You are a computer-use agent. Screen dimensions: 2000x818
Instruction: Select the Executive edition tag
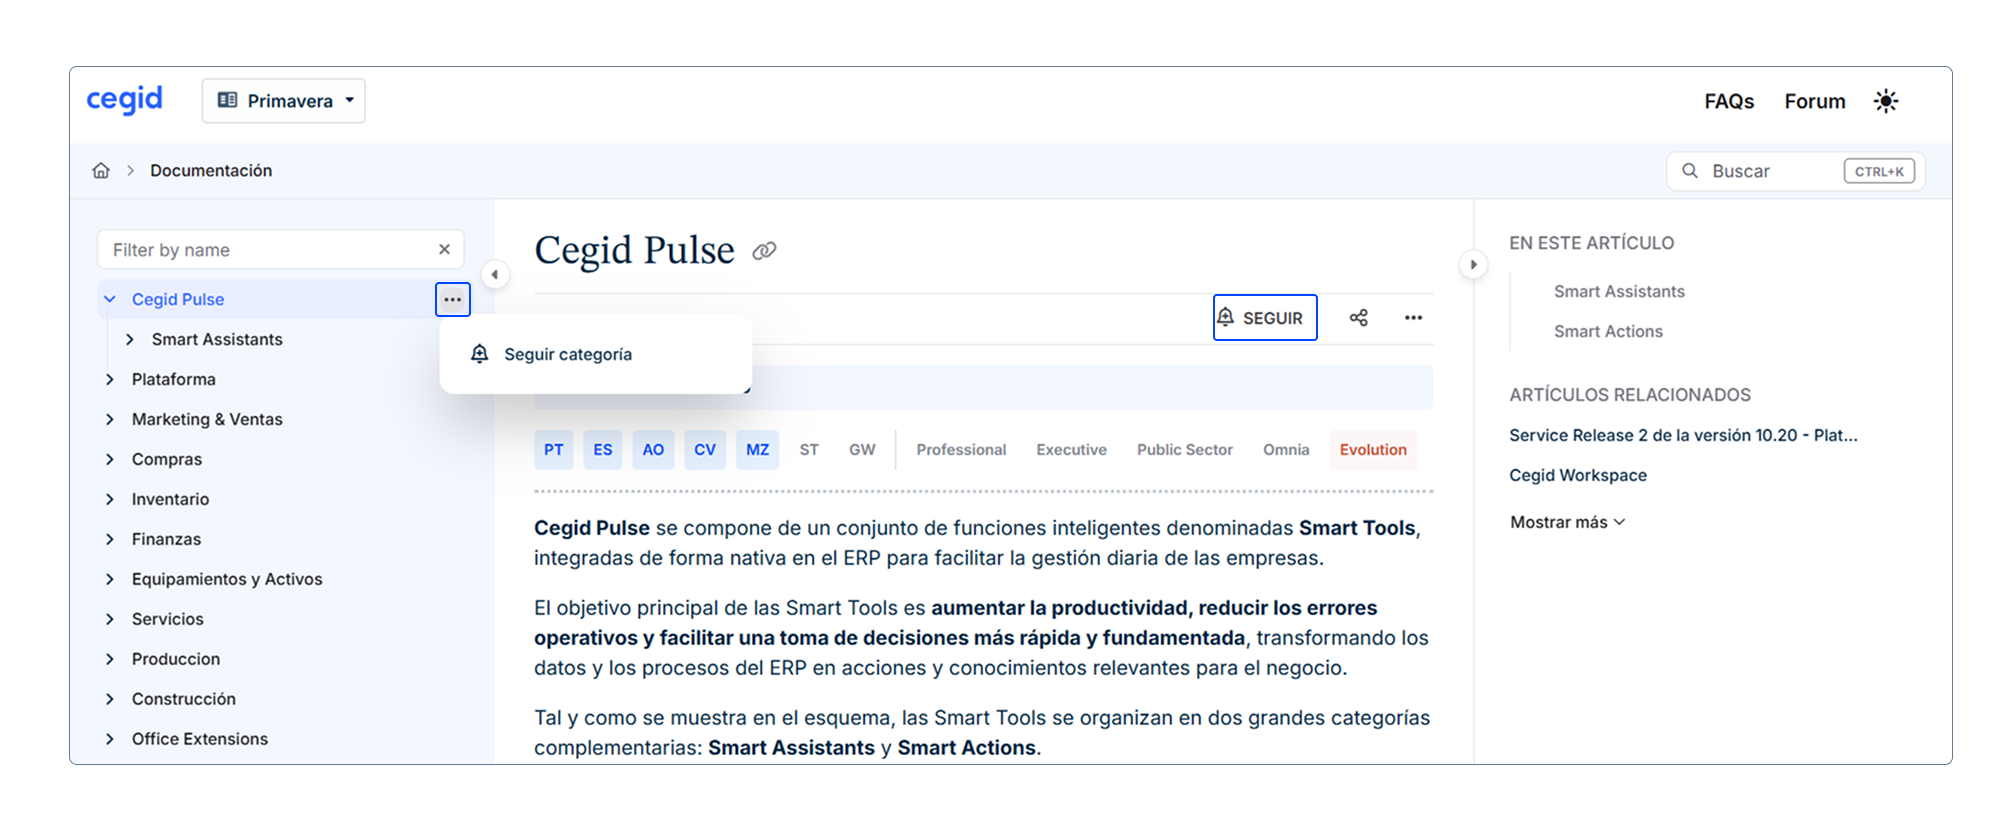point(1071,450)
